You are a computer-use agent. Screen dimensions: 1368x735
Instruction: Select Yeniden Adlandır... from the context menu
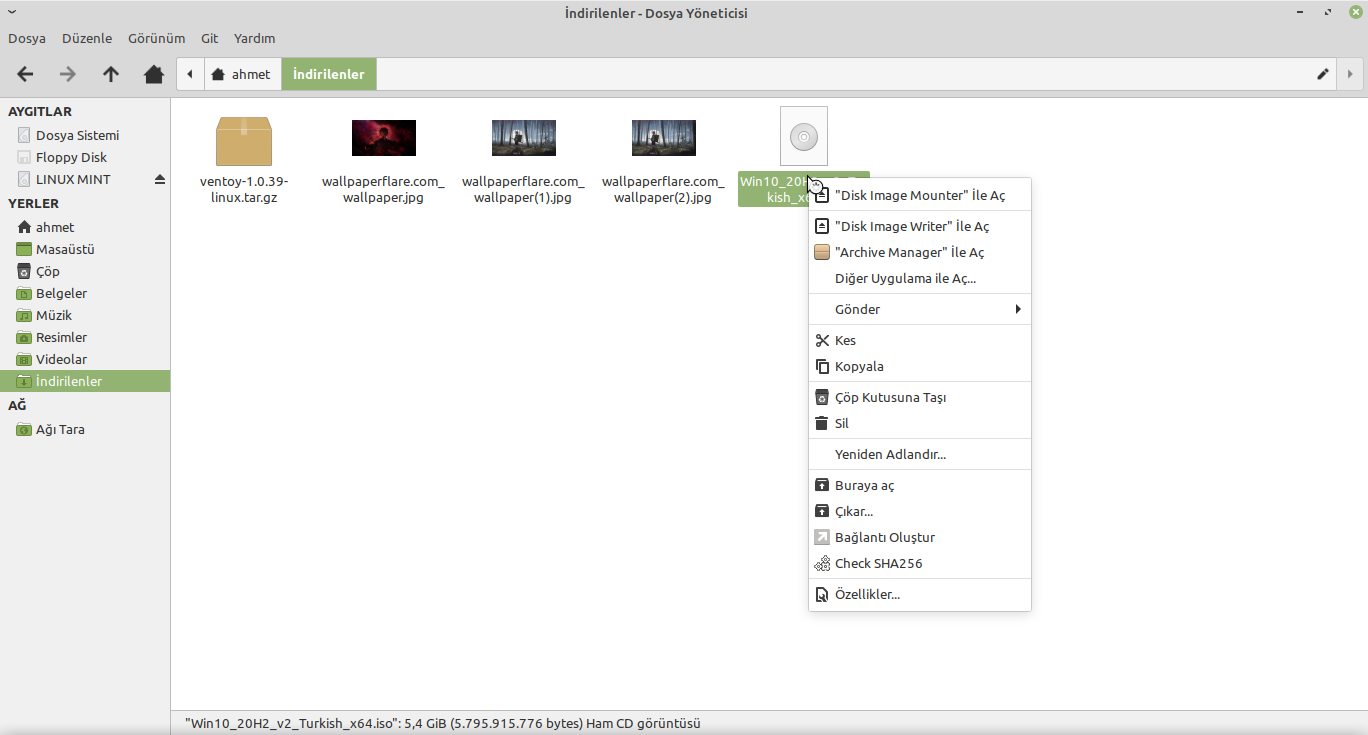tap(920, 455)
